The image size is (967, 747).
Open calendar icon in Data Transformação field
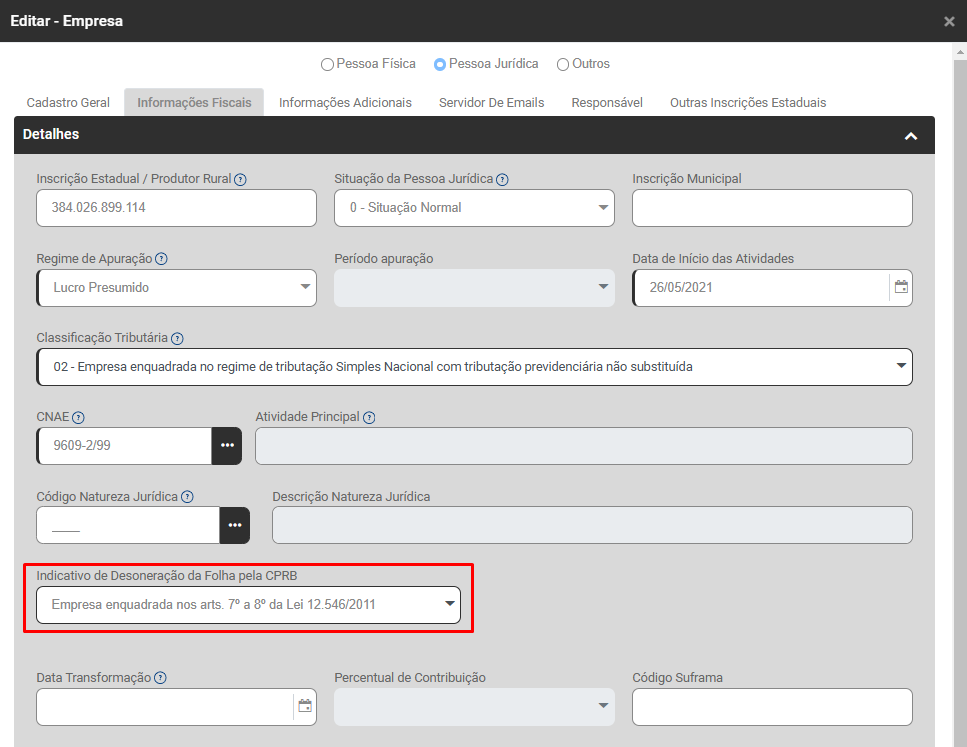pyautogui.click(x=305, y=706)
